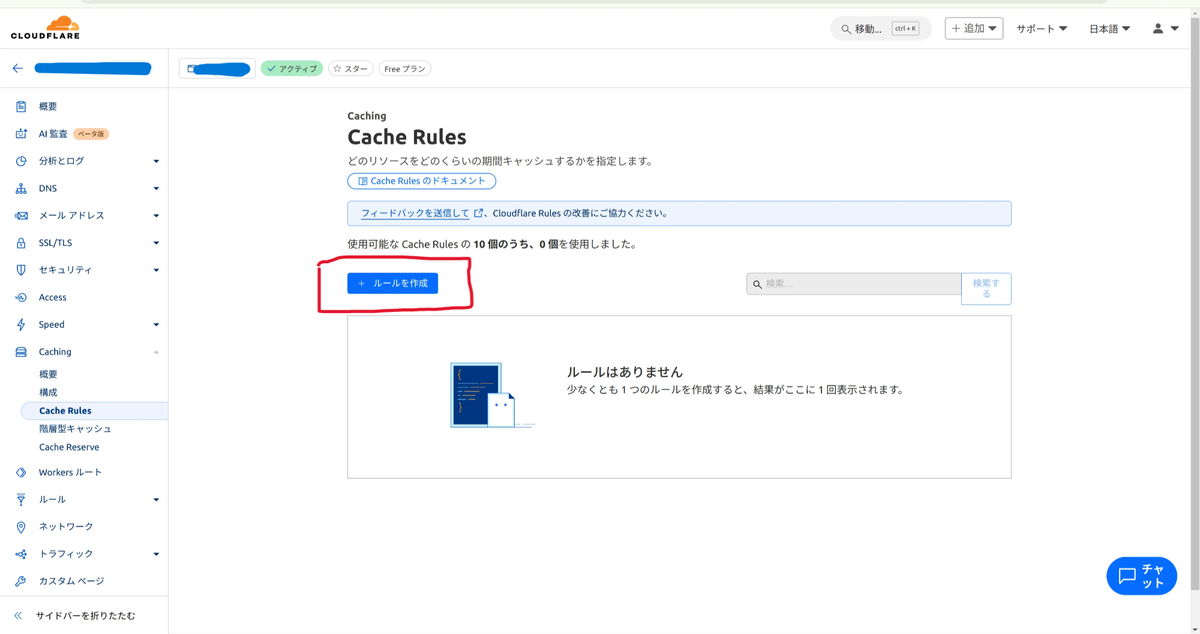Click the search magnifier icon in 検索 field
The height and width of the screenshot is (634, 1200).
[757, 284]
